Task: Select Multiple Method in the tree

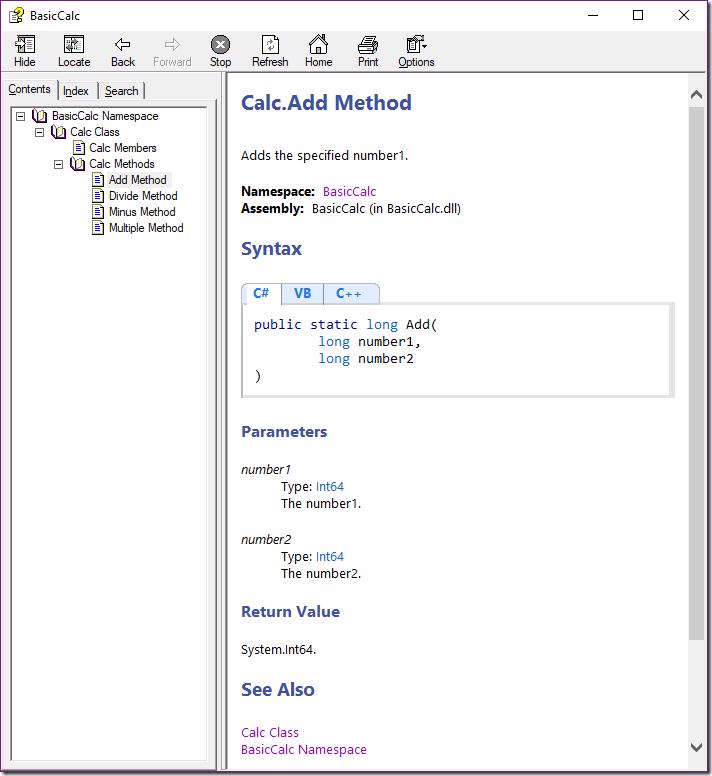Action: tap(146, 228)
